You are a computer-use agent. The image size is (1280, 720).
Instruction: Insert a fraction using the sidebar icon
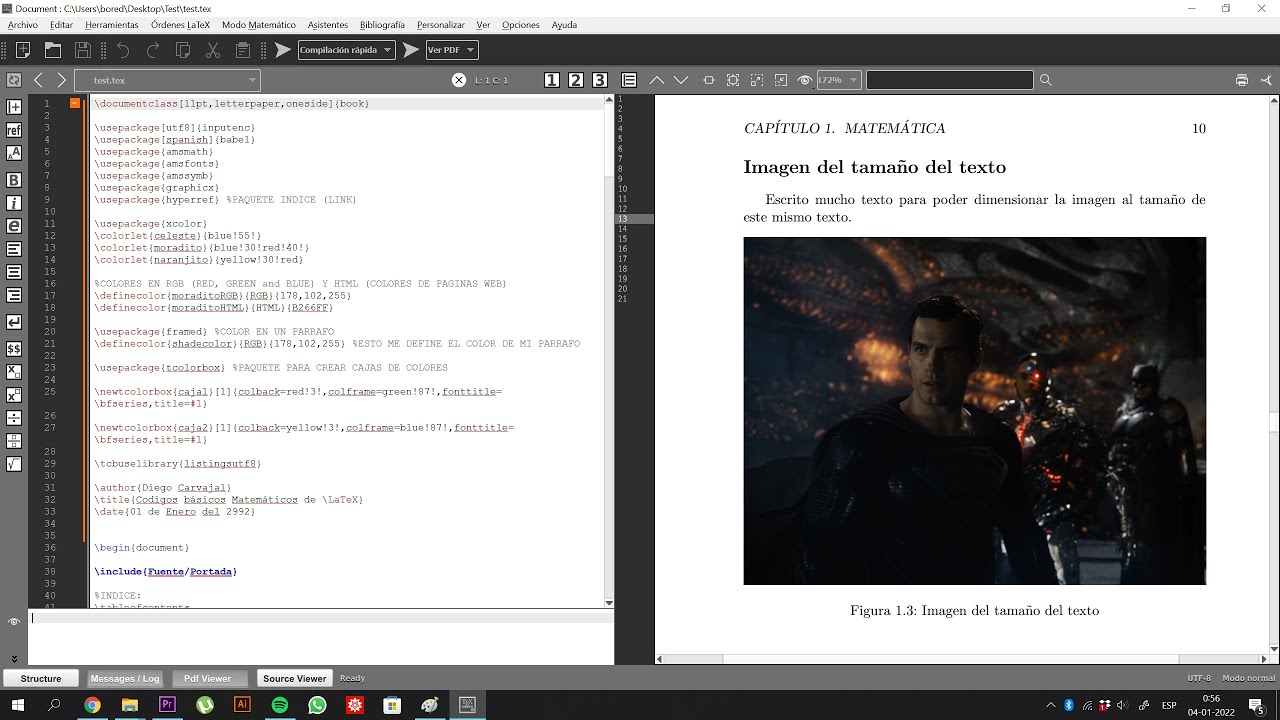coord(14,418)
